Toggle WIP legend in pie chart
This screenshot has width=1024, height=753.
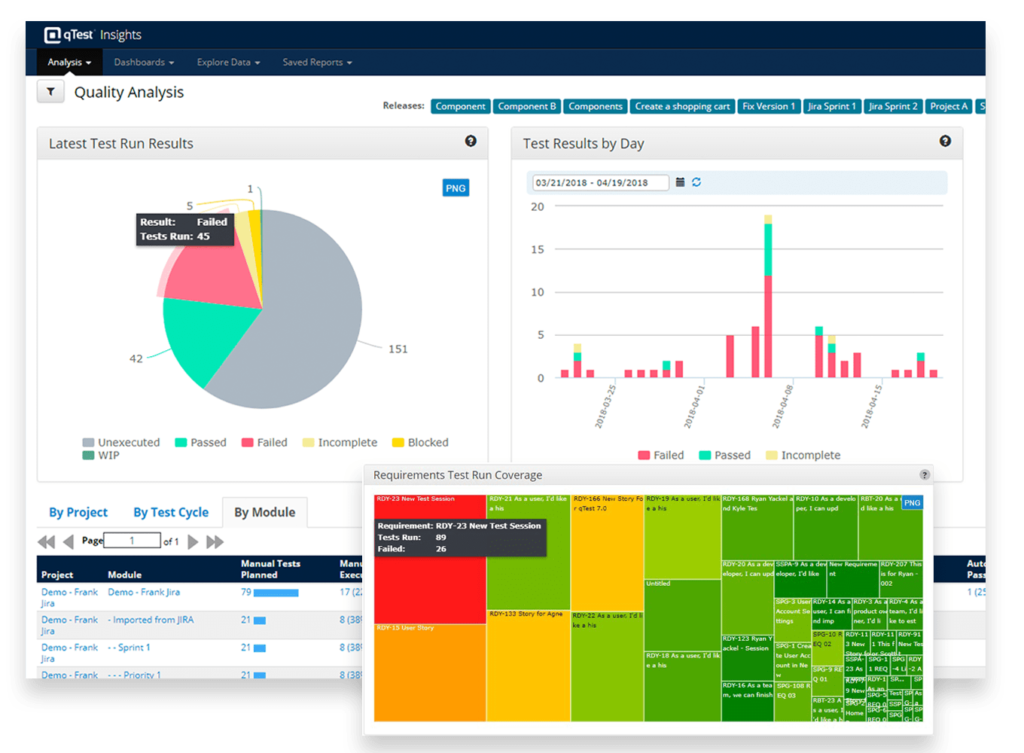[x=101, y=455]
